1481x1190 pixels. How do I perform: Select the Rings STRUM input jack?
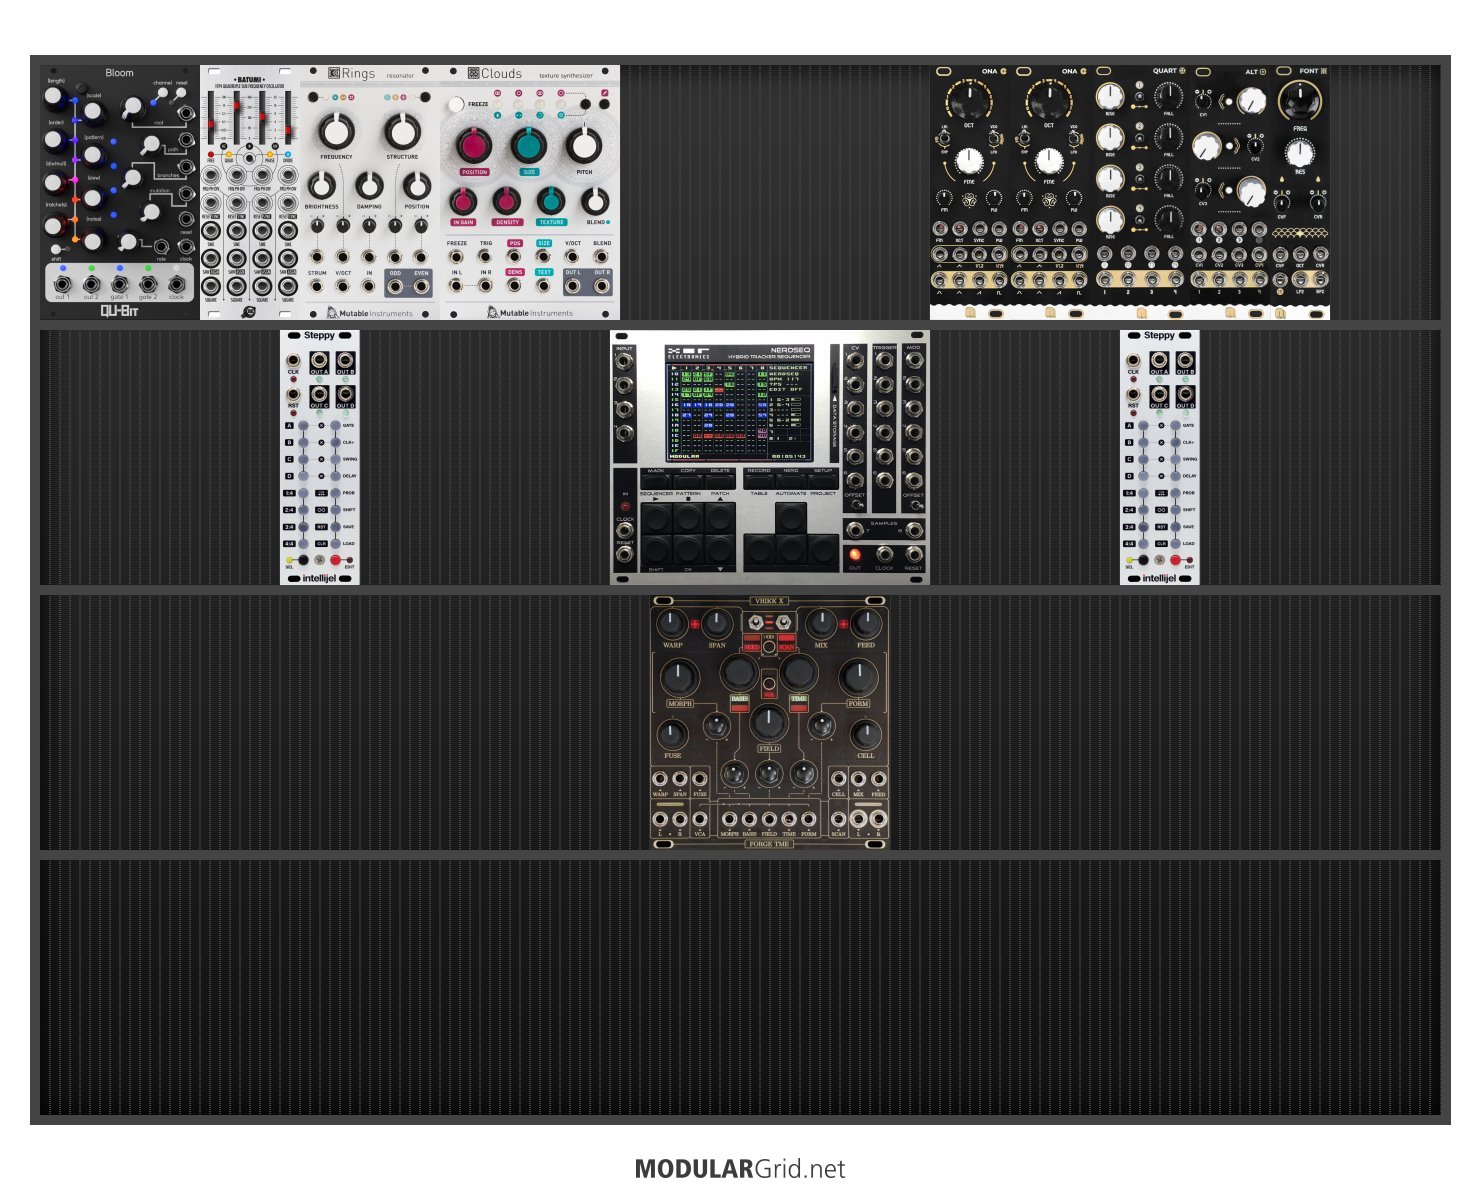[317, 286]
